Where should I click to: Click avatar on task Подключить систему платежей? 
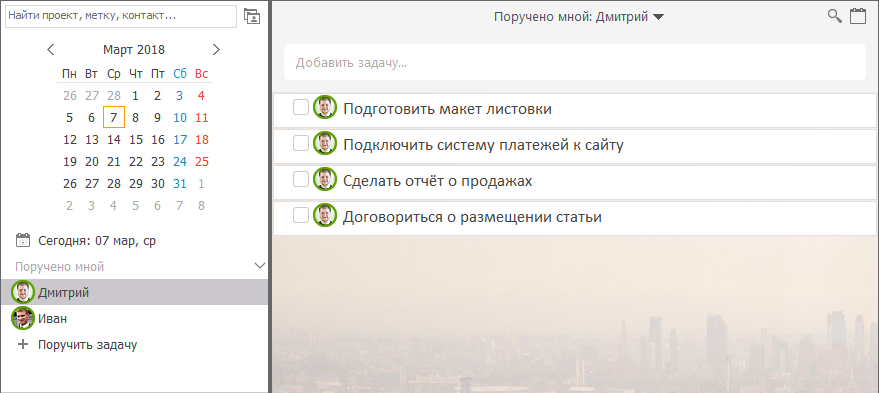tap(325, 144)
